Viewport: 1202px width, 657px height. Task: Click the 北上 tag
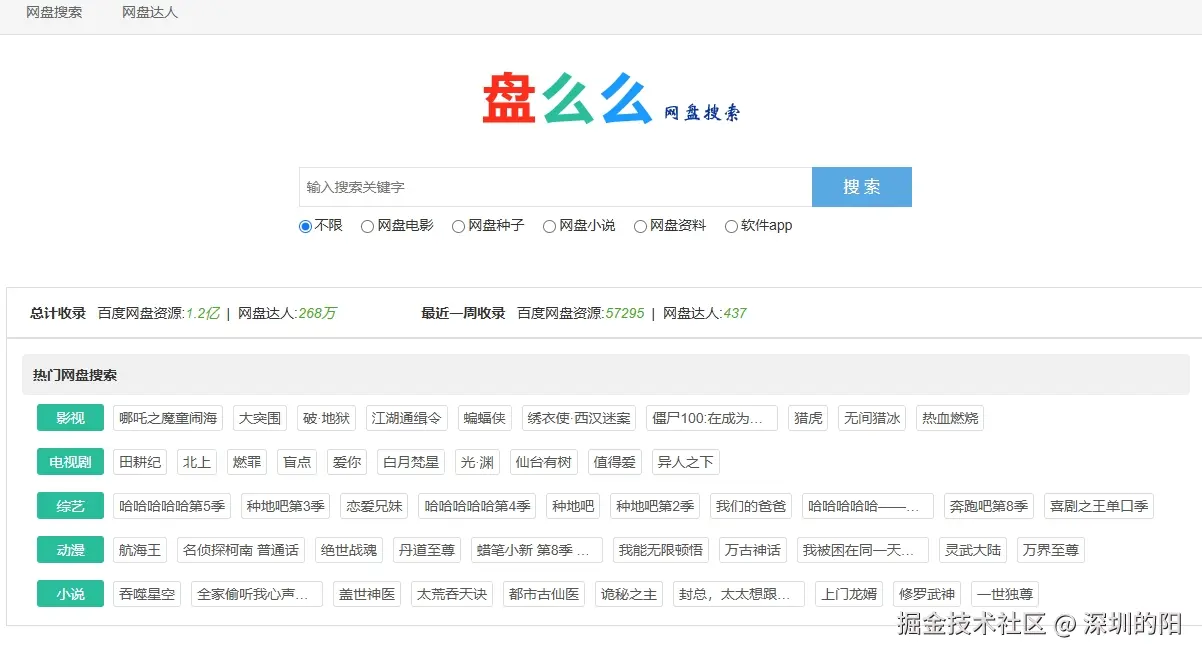tap(197, 462)
